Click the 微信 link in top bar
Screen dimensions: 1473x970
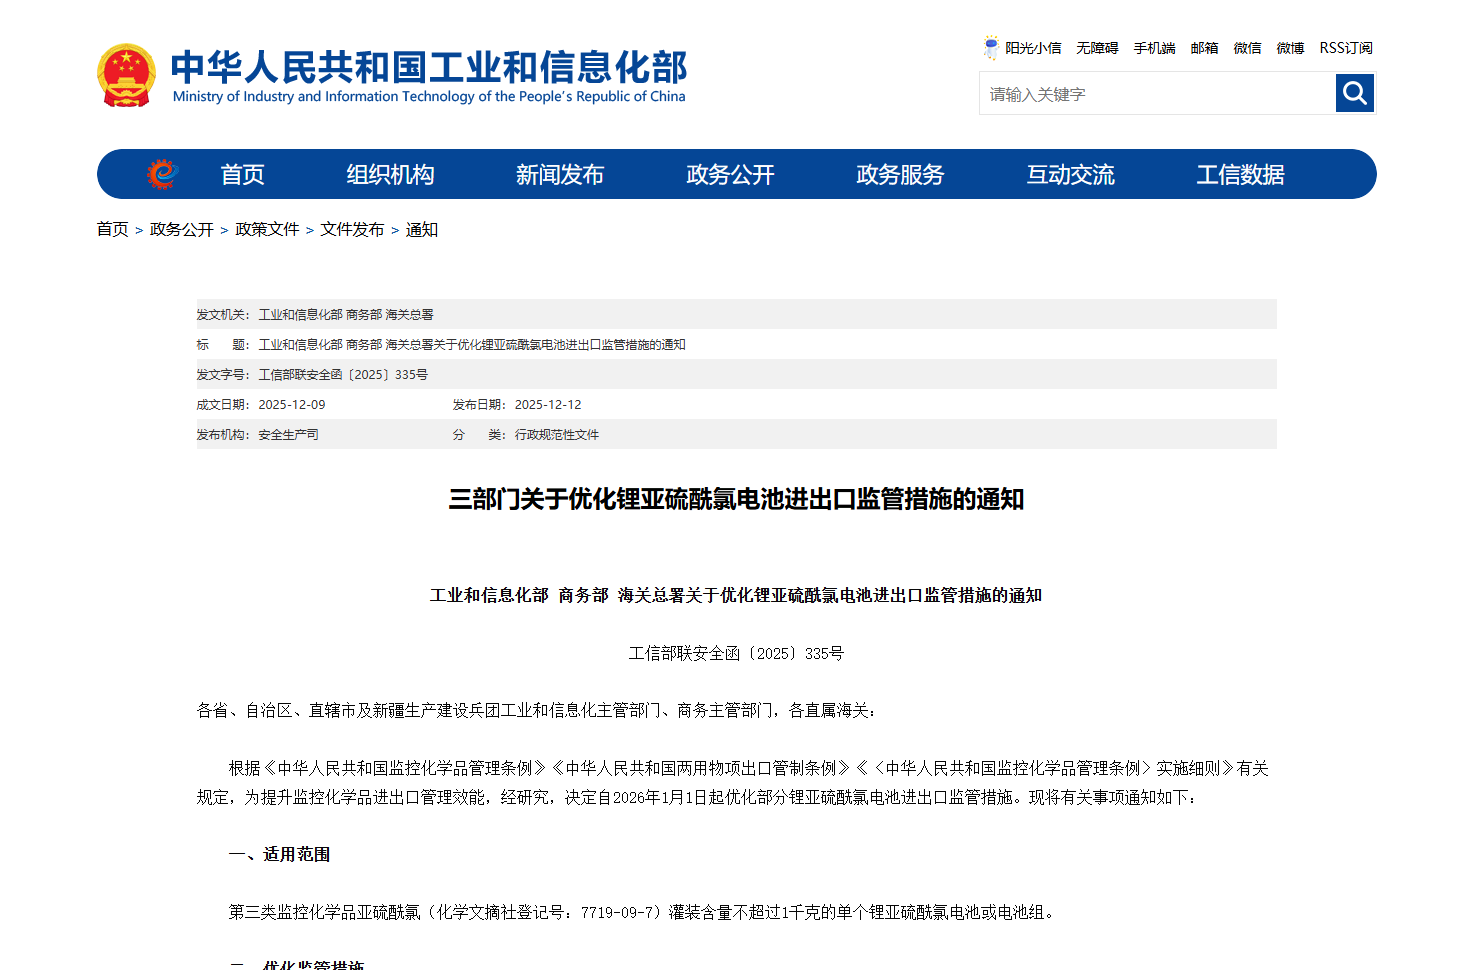(1247, 48)
